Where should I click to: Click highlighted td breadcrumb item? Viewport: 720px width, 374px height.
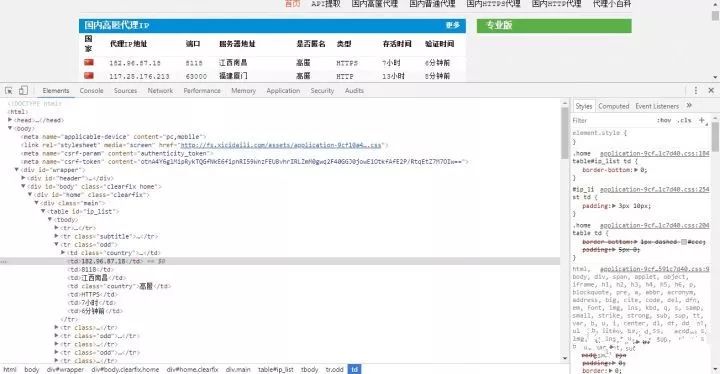click(354, 369)
